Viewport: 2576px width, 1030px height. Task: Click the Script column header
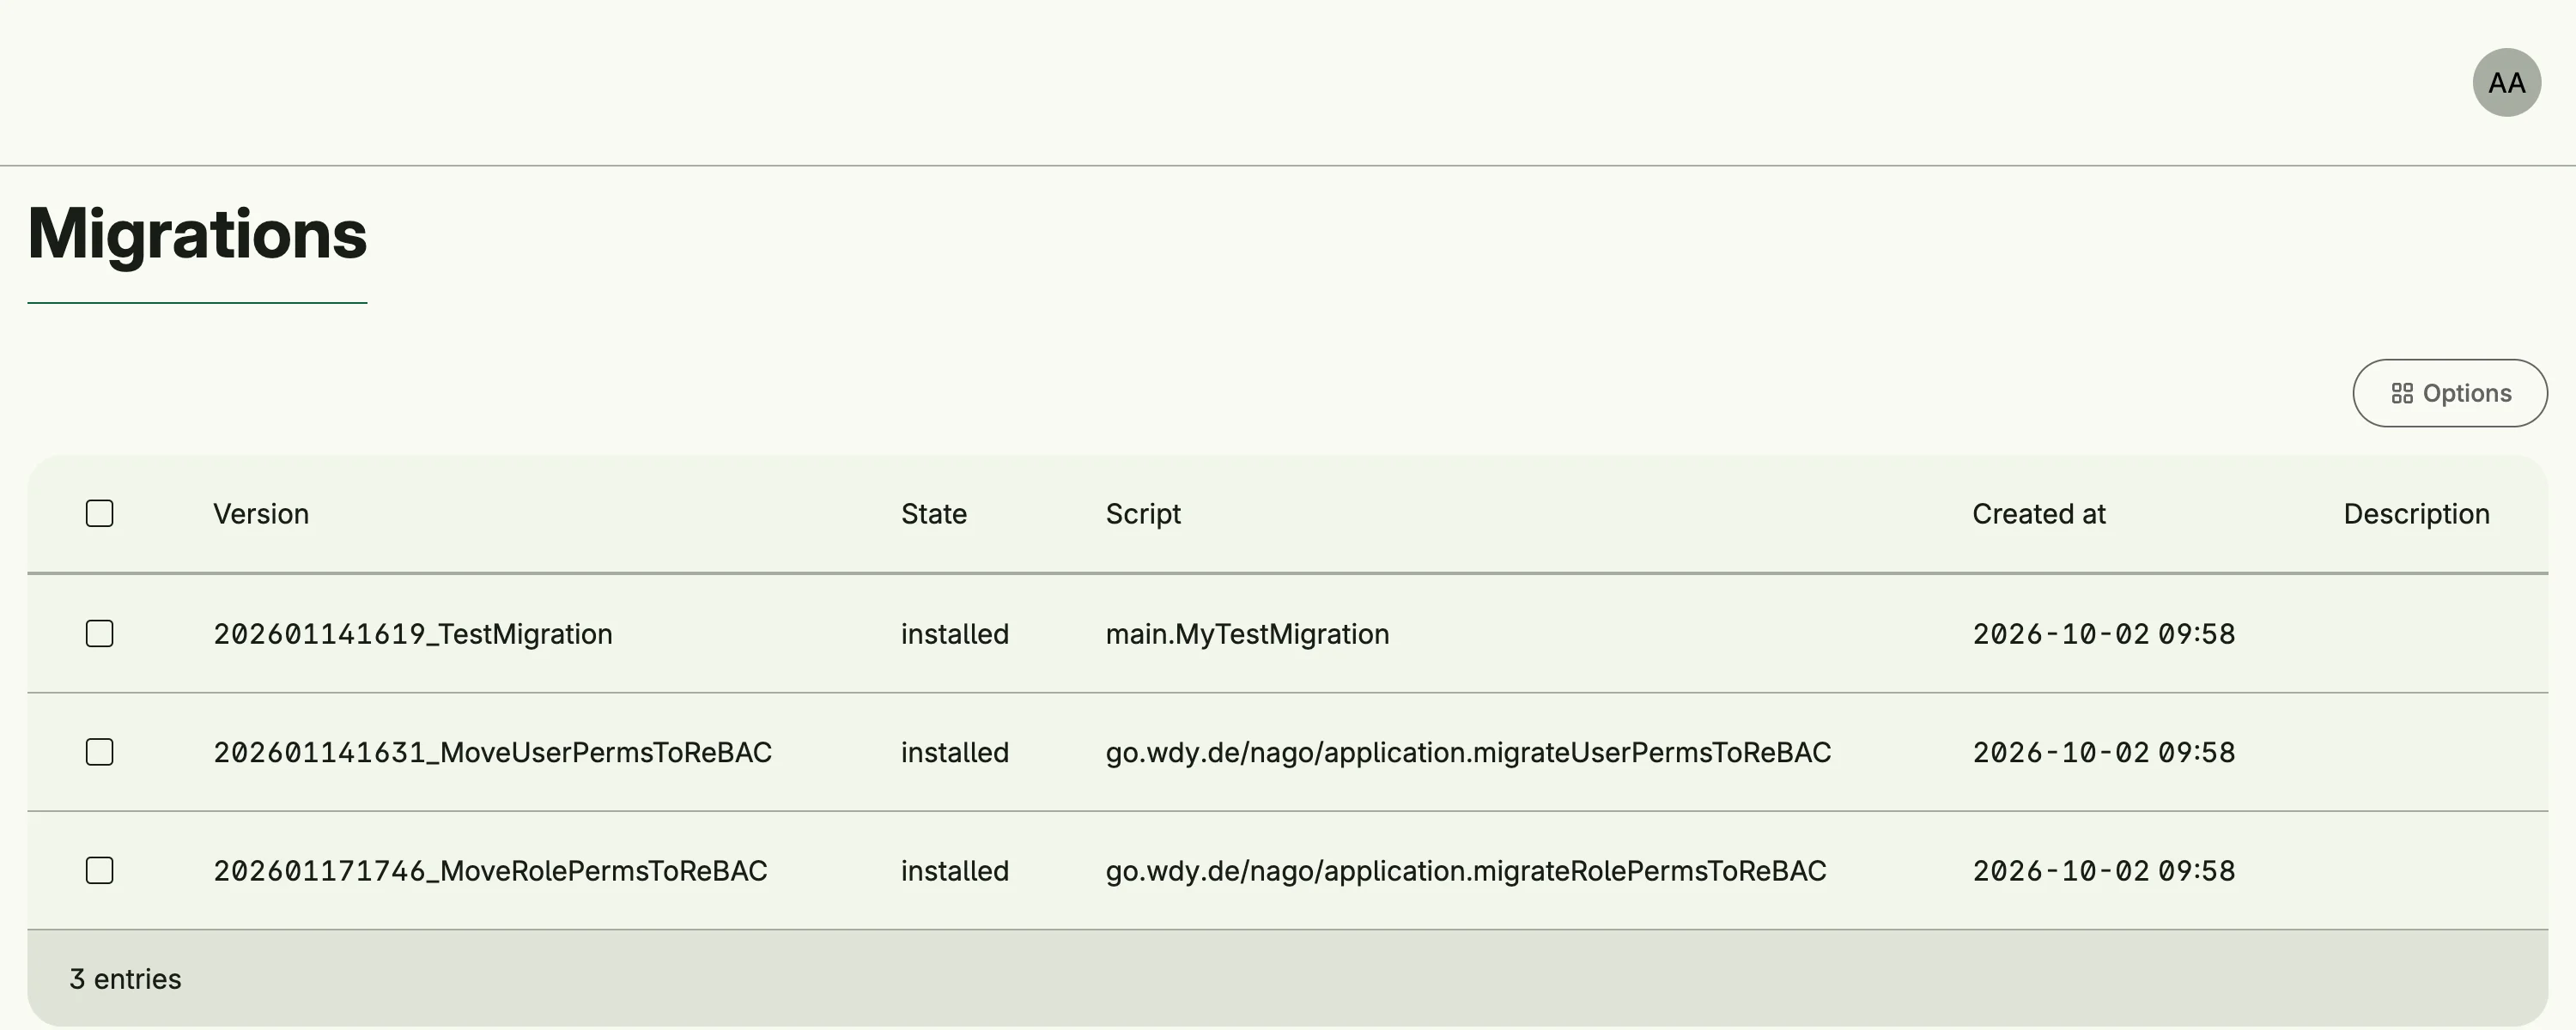[x=1143, y=514]
